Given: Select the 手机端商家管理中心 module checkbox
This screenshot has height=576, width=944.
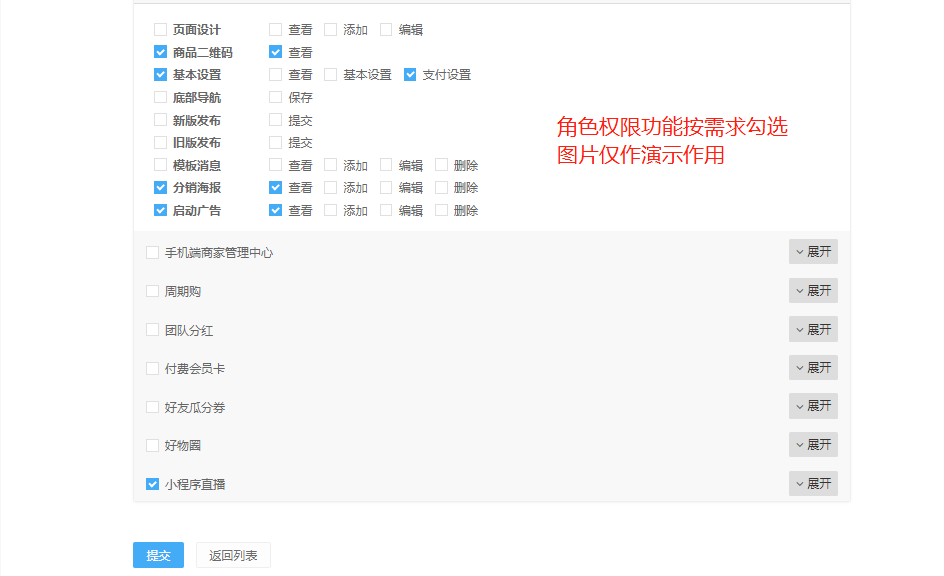Looking at the screenshot, I should (152, 253).
